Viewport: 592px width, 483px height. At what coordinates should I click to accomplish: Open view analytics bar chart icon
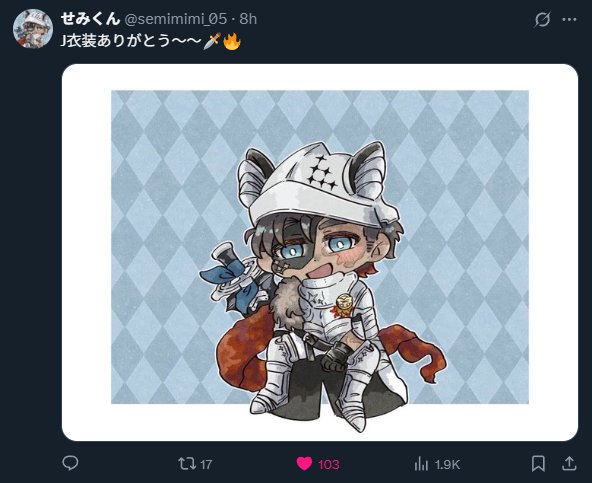pos(421,464)
